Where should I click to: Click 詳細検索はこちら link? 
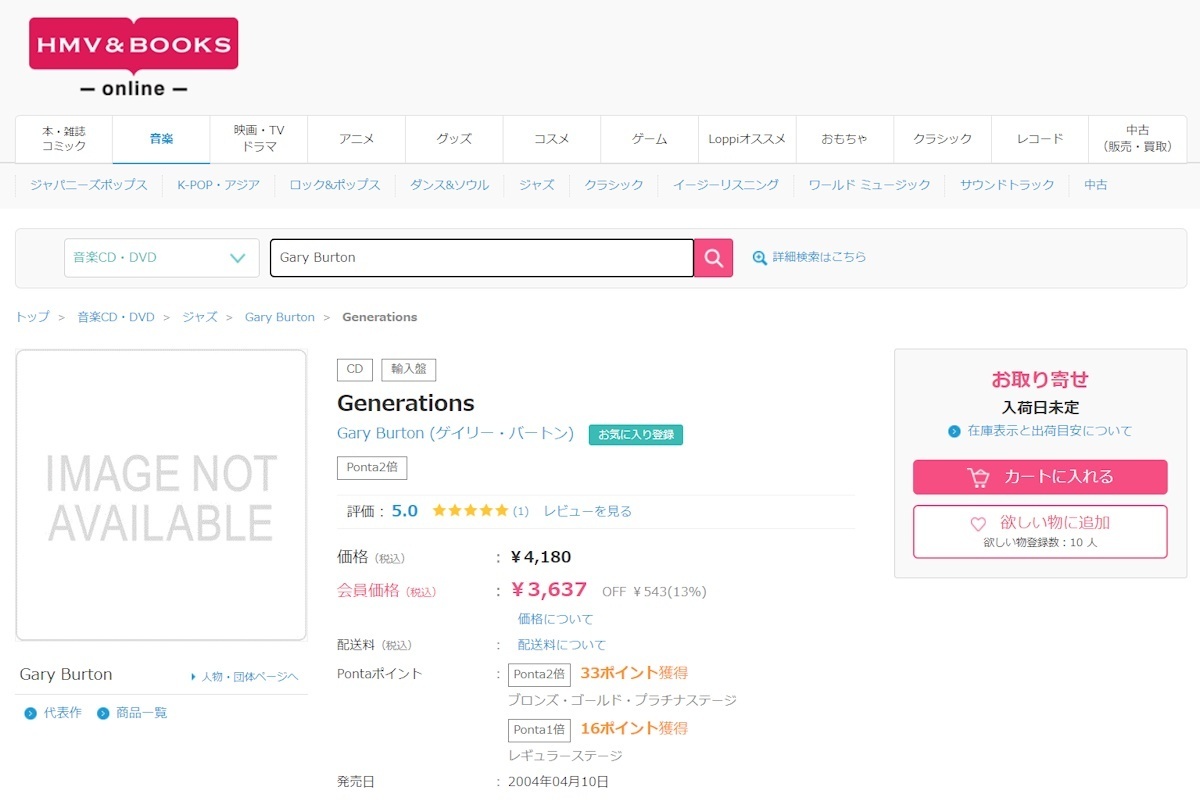pos(819,258)
